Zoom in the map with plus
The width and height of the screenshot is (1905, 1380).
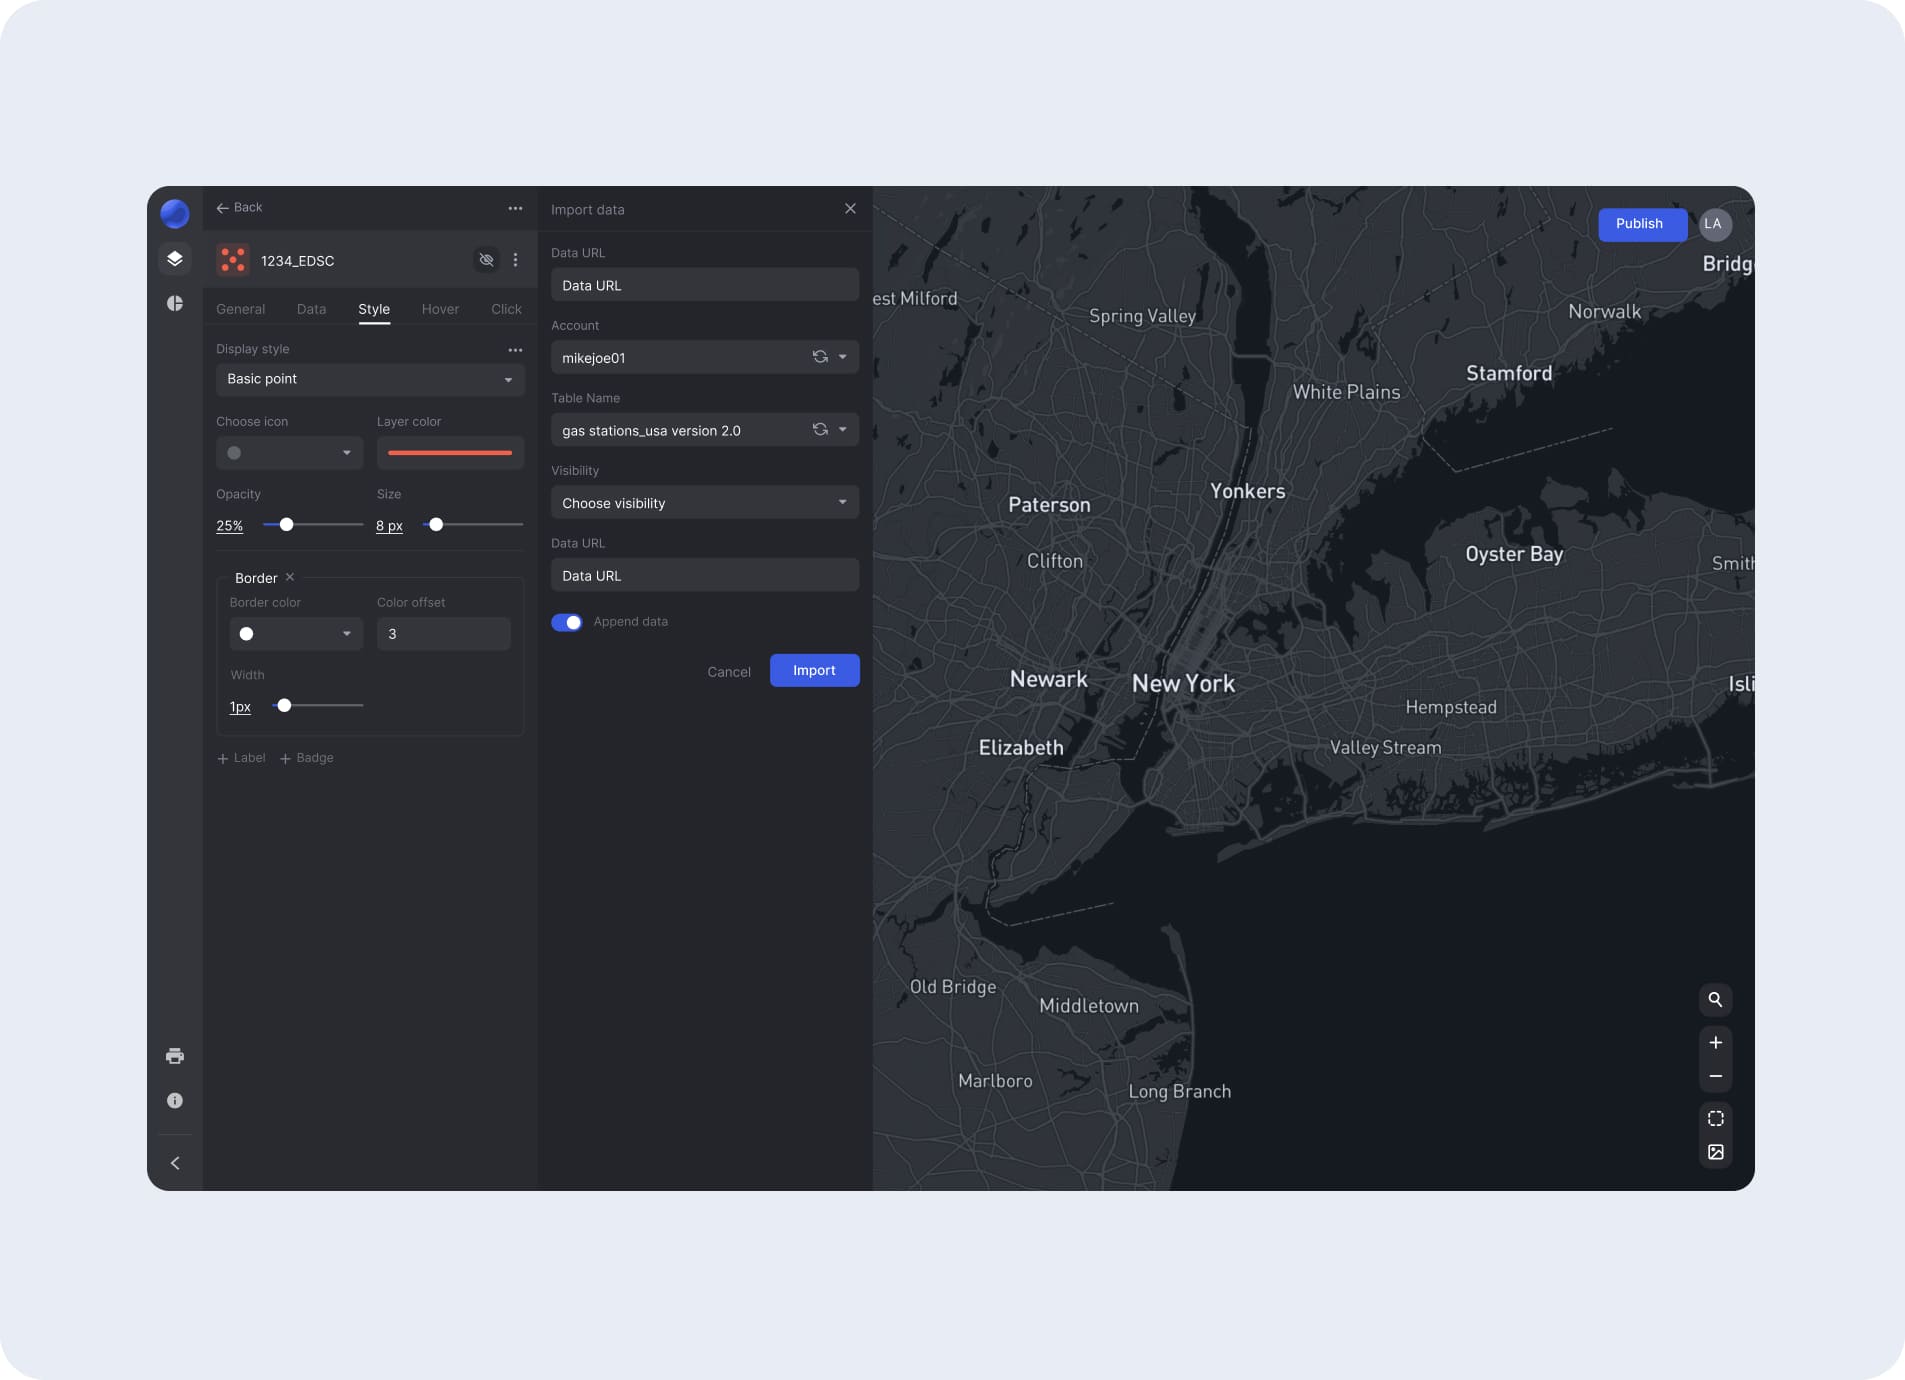coord(1715,1042)
